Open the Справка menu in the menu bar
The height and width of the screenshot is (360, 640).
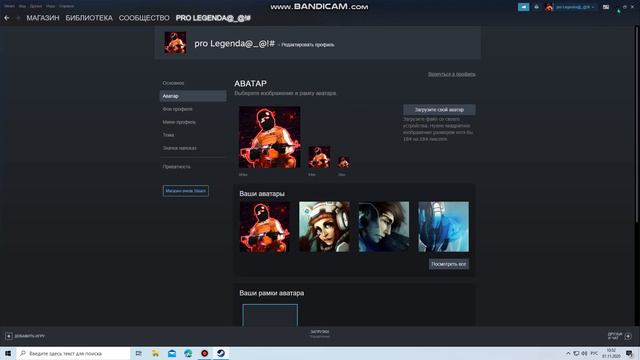[67, 6]
